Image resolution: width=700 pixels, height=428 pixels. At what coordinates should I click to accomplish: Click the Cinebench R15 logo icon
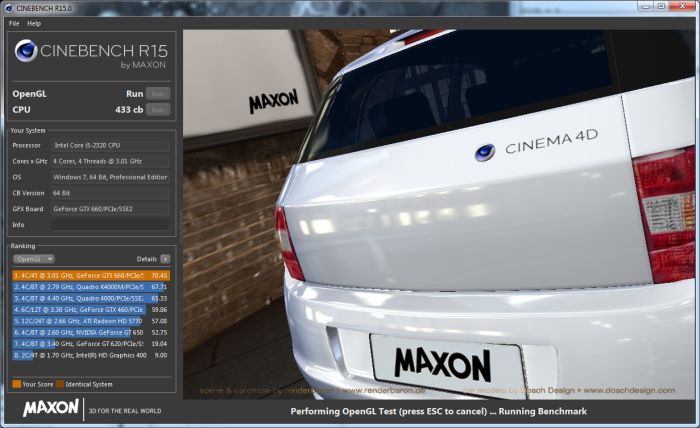[26, 50]
